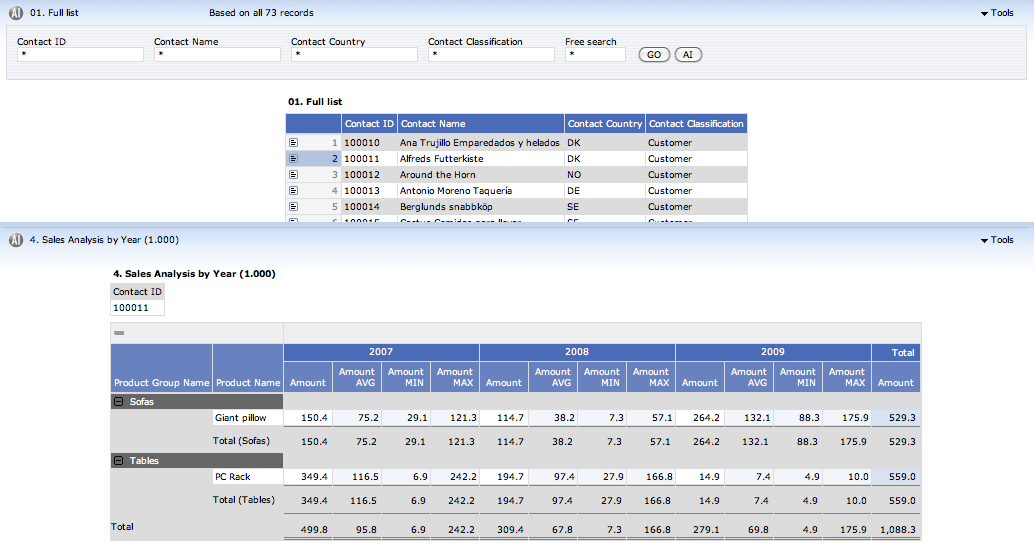Click the AI logo icon beside '01. Full list'
Image resolution: width=1034 pixels, height=553 pixels.
tap(16, 13)
